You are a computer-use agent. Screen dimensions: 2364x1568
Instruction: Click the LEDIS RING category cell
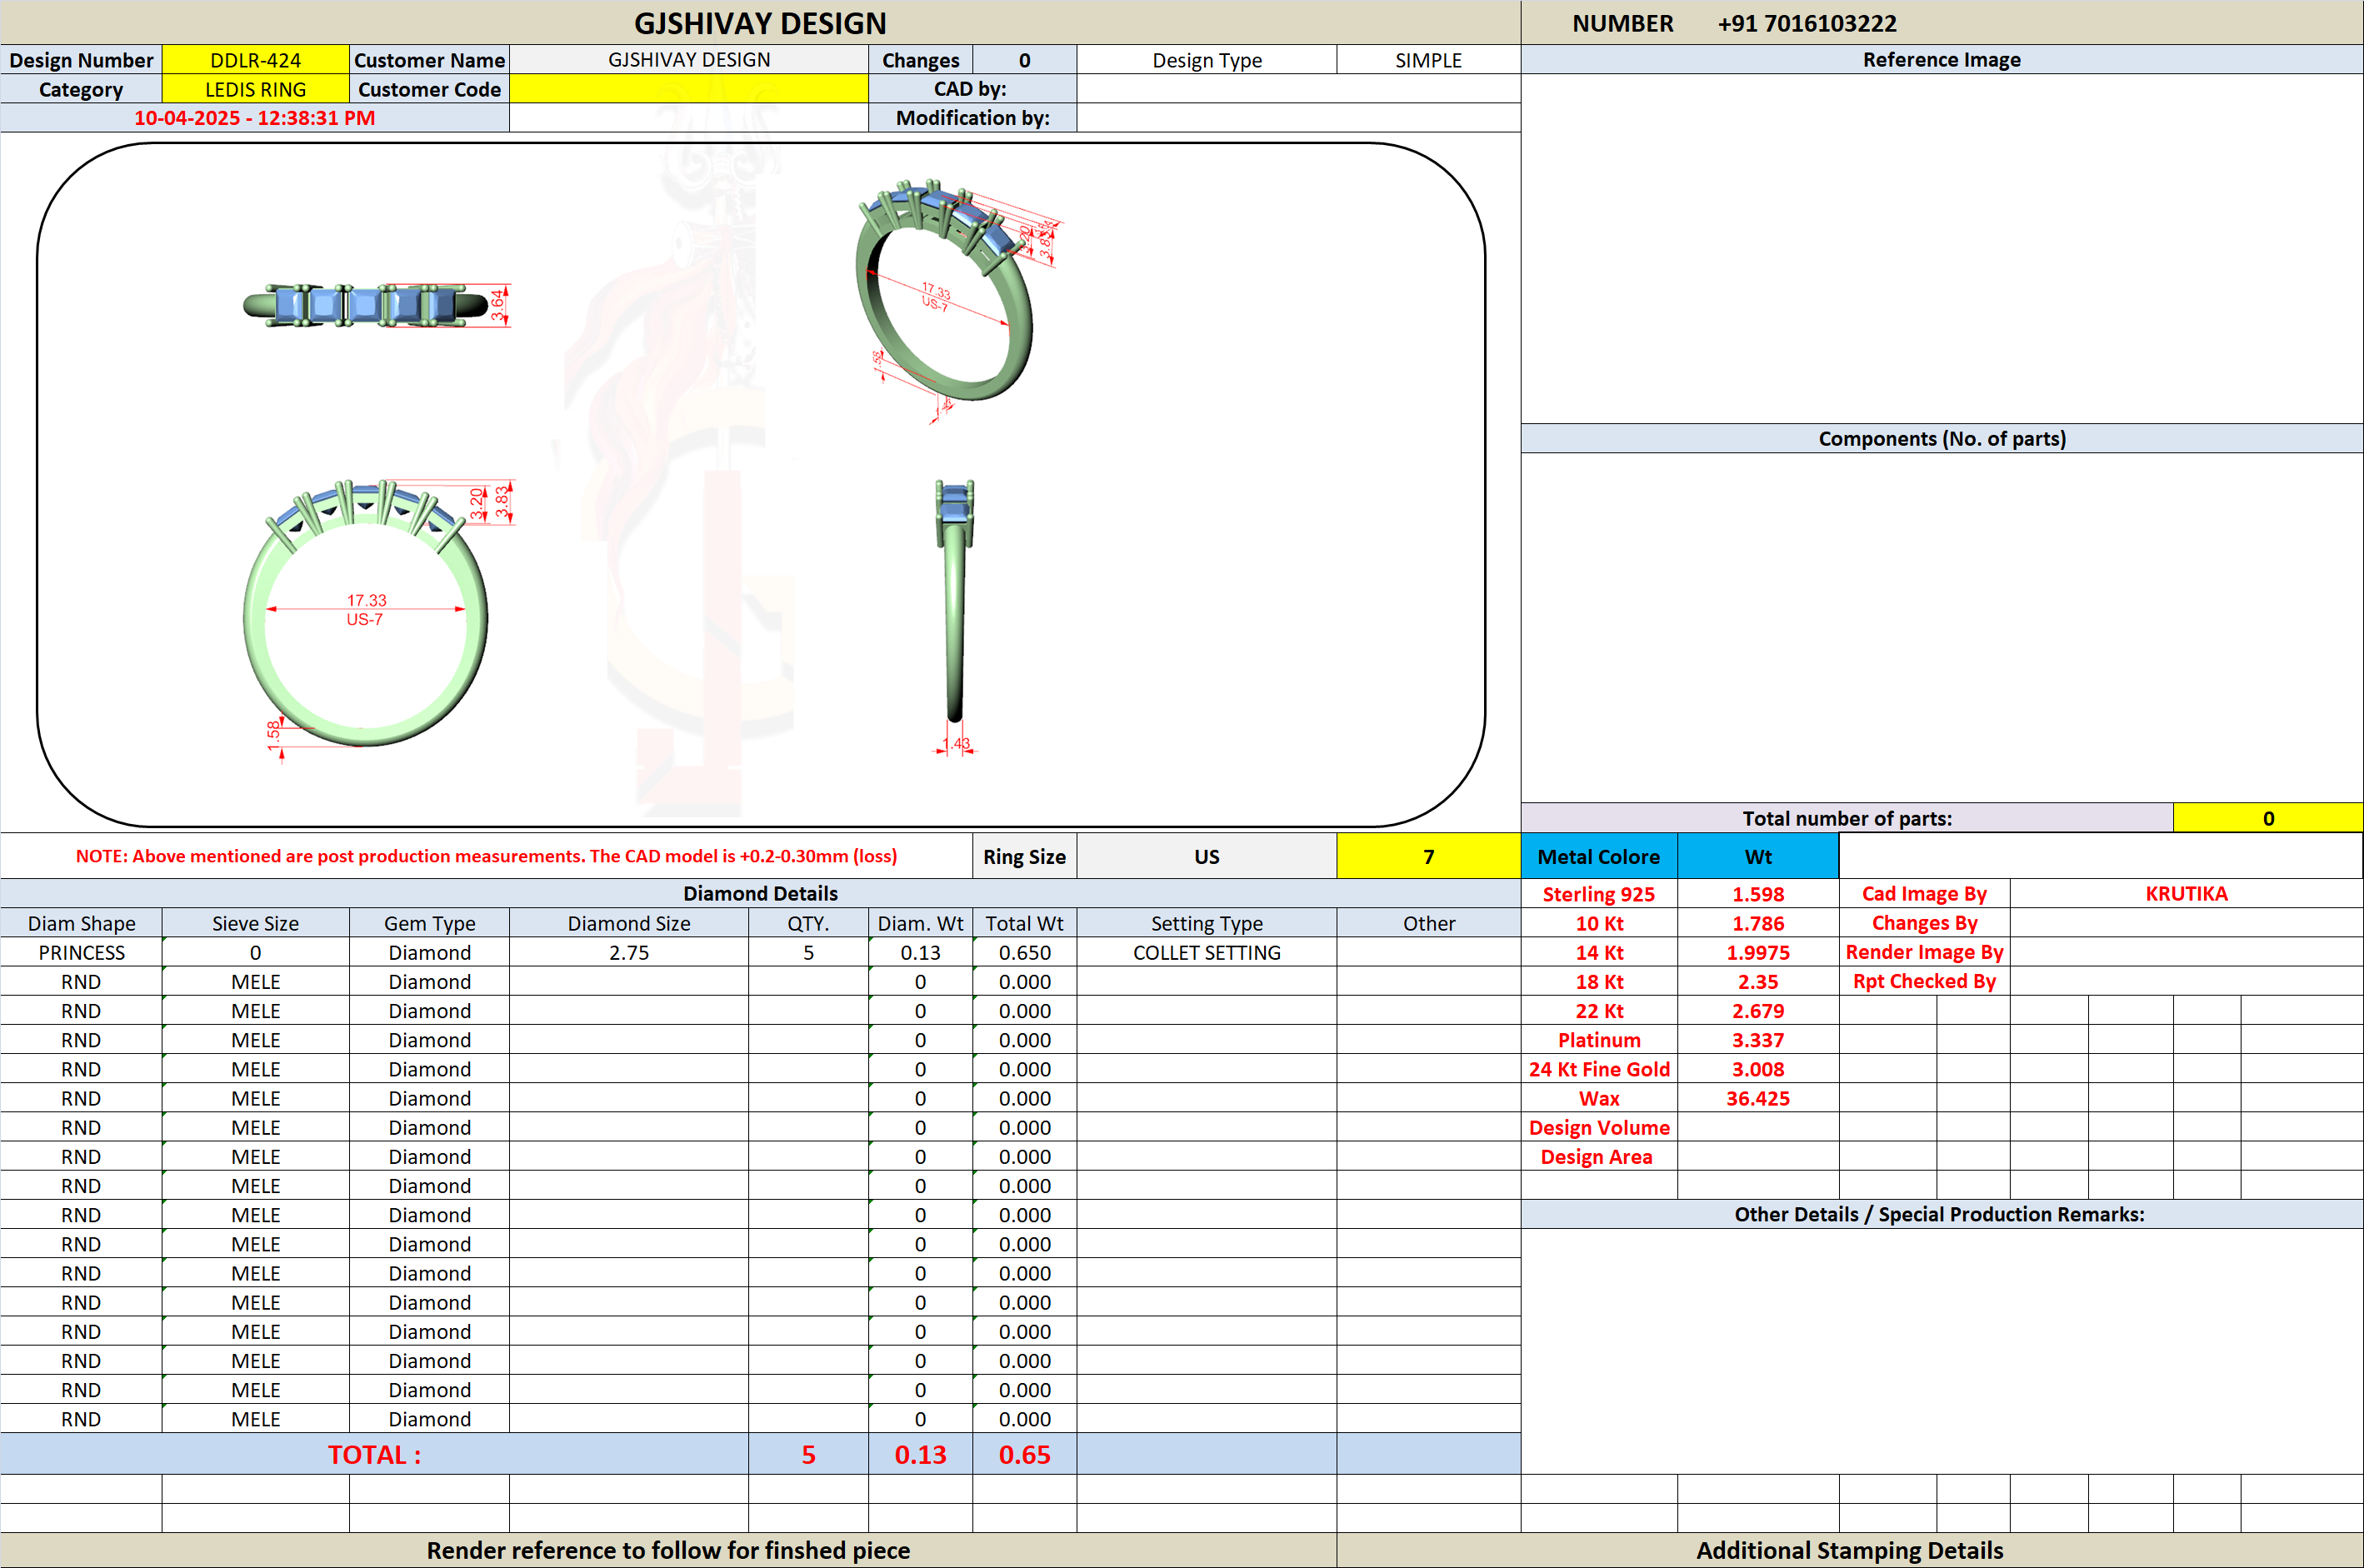[x=255, y=89]
